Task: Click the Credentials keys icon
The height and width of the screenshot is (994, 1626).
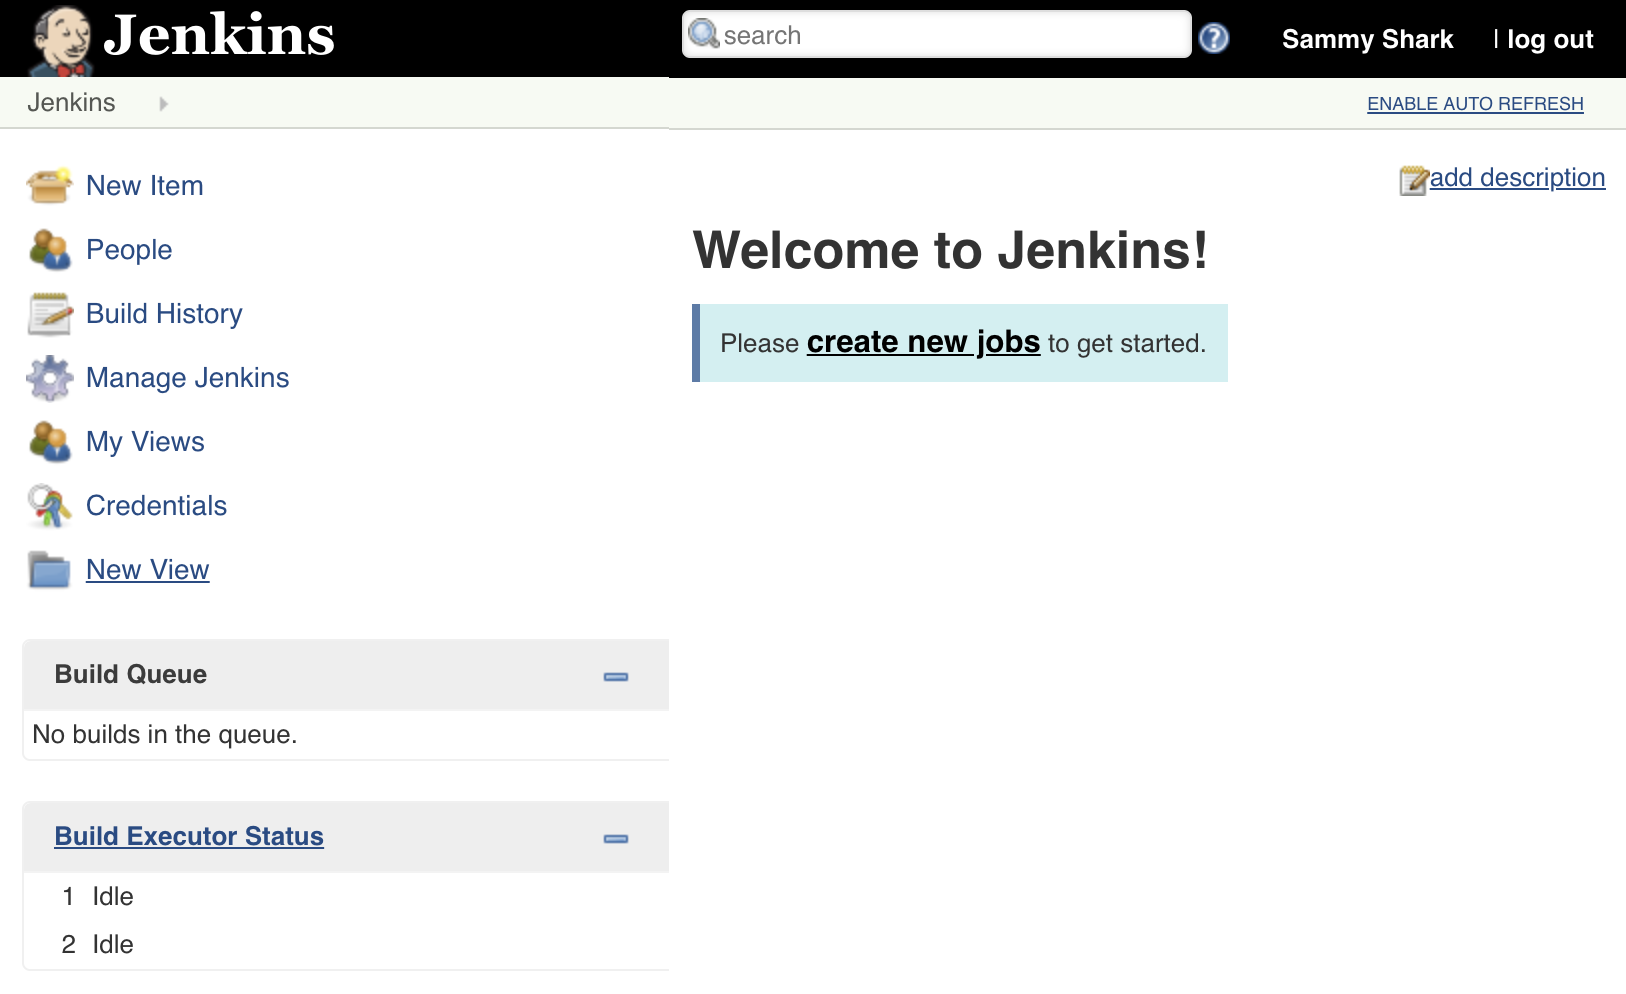Action: pyautogui.click(x=49, y=506)
